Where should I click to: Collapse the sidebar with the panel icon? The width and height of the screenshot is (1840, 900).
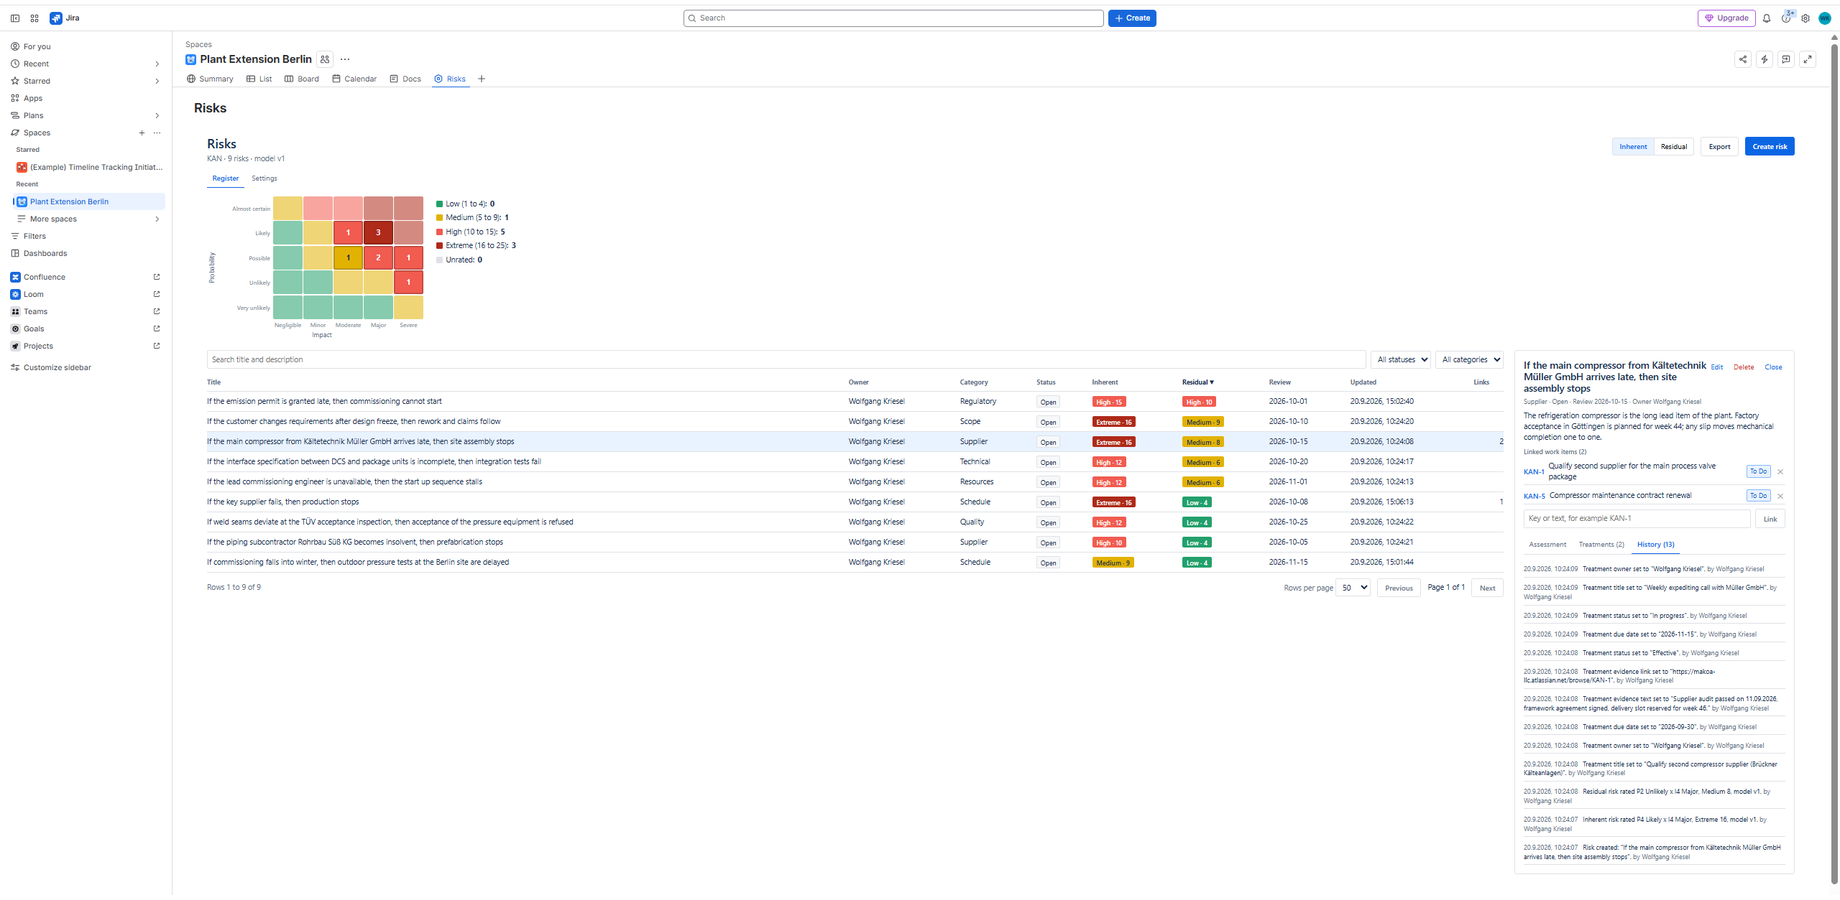pyautogui.click(x=15, y=18)
